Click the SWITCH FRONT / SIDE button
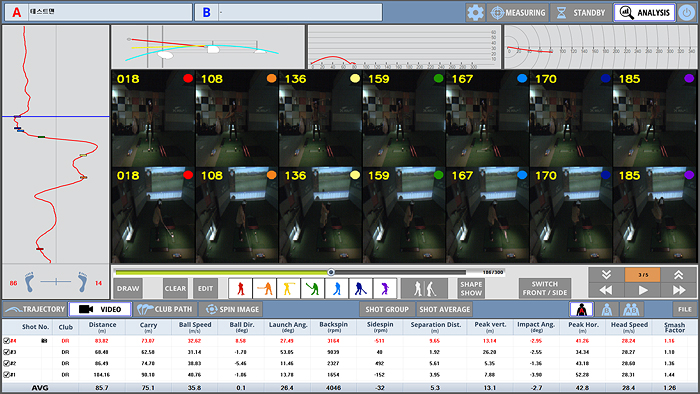Screen dimensions: 700x394 [545, 289]
